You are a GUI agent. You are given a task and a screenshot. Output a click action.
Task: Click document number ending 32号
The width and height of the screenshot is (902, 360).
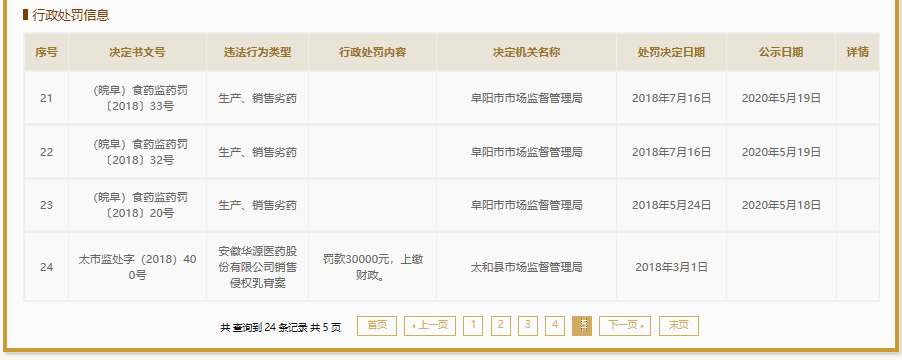[x=140, y=152]
